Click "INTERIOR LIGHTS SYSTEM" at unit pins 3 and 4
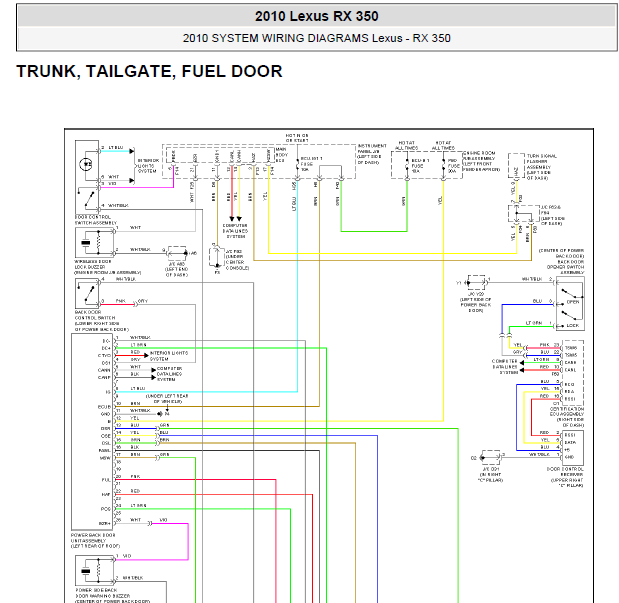Screen dimensions: 619x603 (169, 356)
